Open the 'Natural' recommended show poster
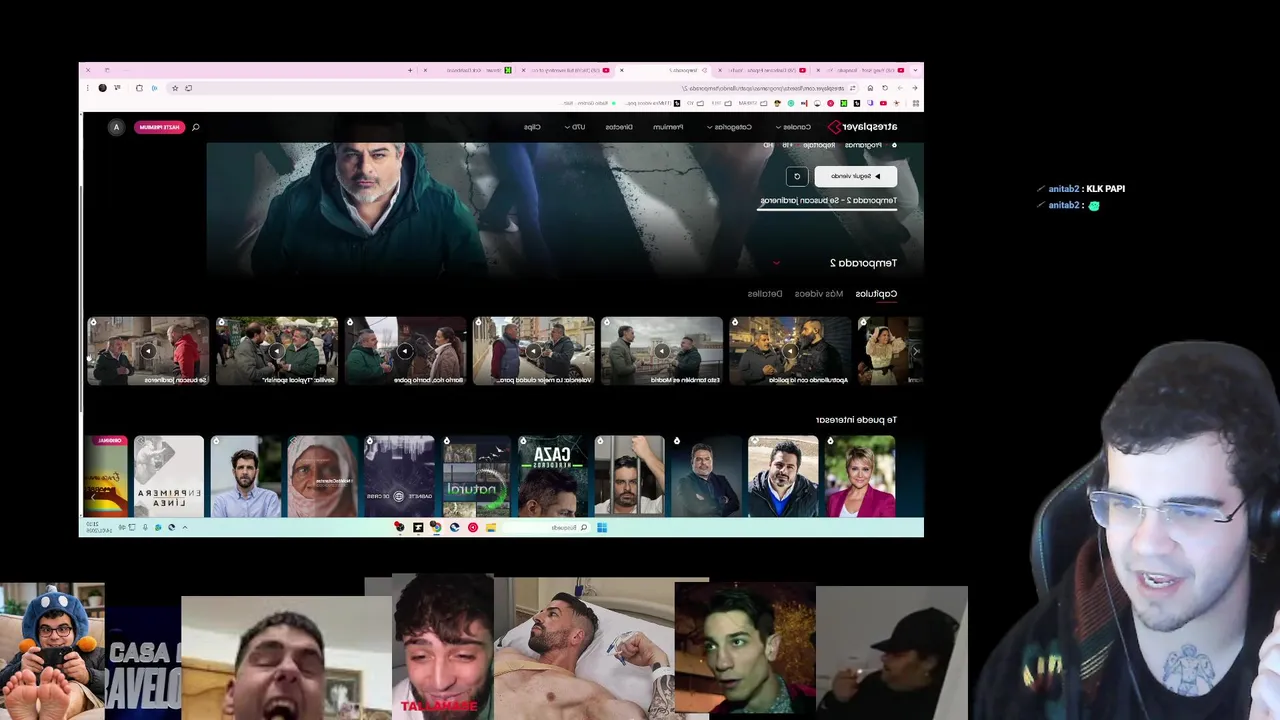Image resolution: width=1280 pixels, height=720 pixels. tap(476, 476)
